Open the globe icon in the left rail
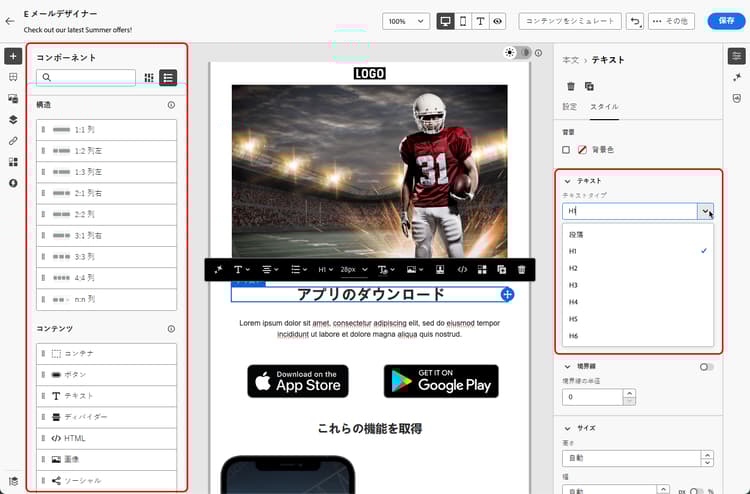This screenshot has height=494, width=750. click(x=13, y=183)
